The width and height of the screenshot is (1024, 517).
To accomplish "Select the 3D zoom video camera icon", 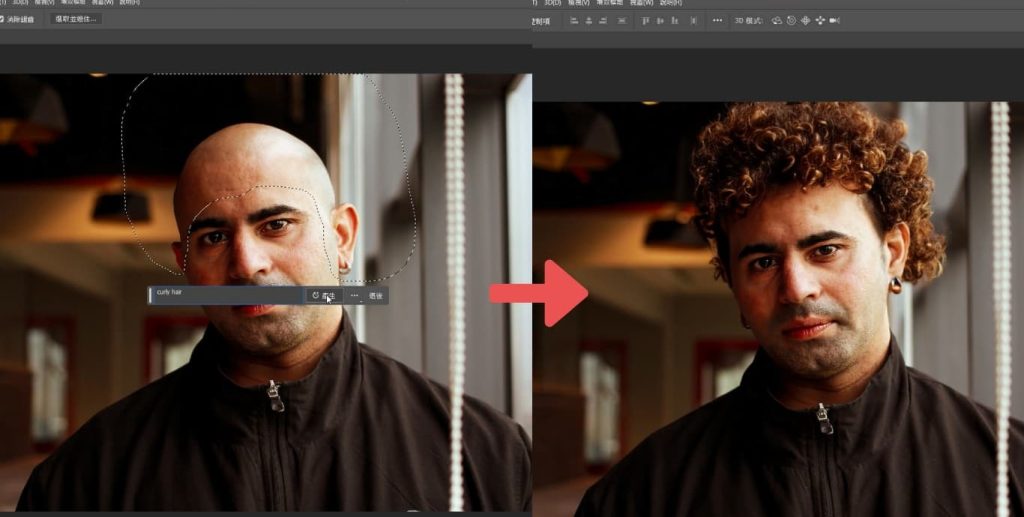I will pyautogui.click(x=835, y=21).
